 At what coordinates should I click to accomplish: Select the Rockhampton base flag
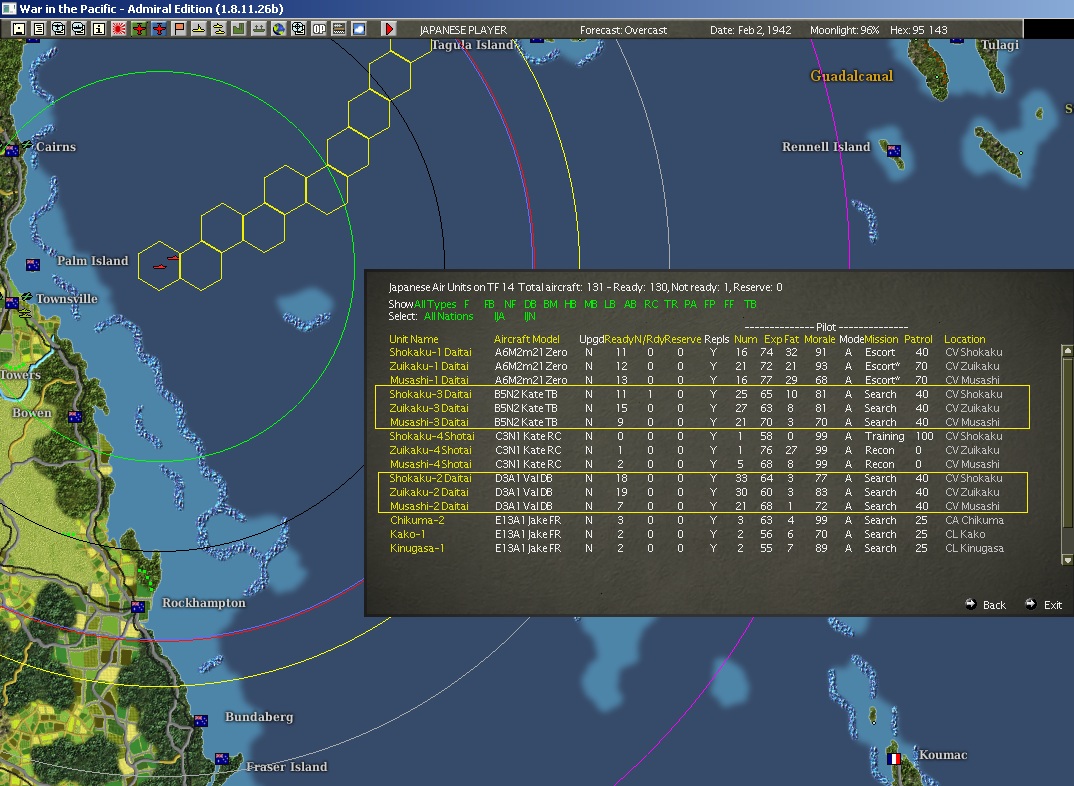click(x=138, y=607)
